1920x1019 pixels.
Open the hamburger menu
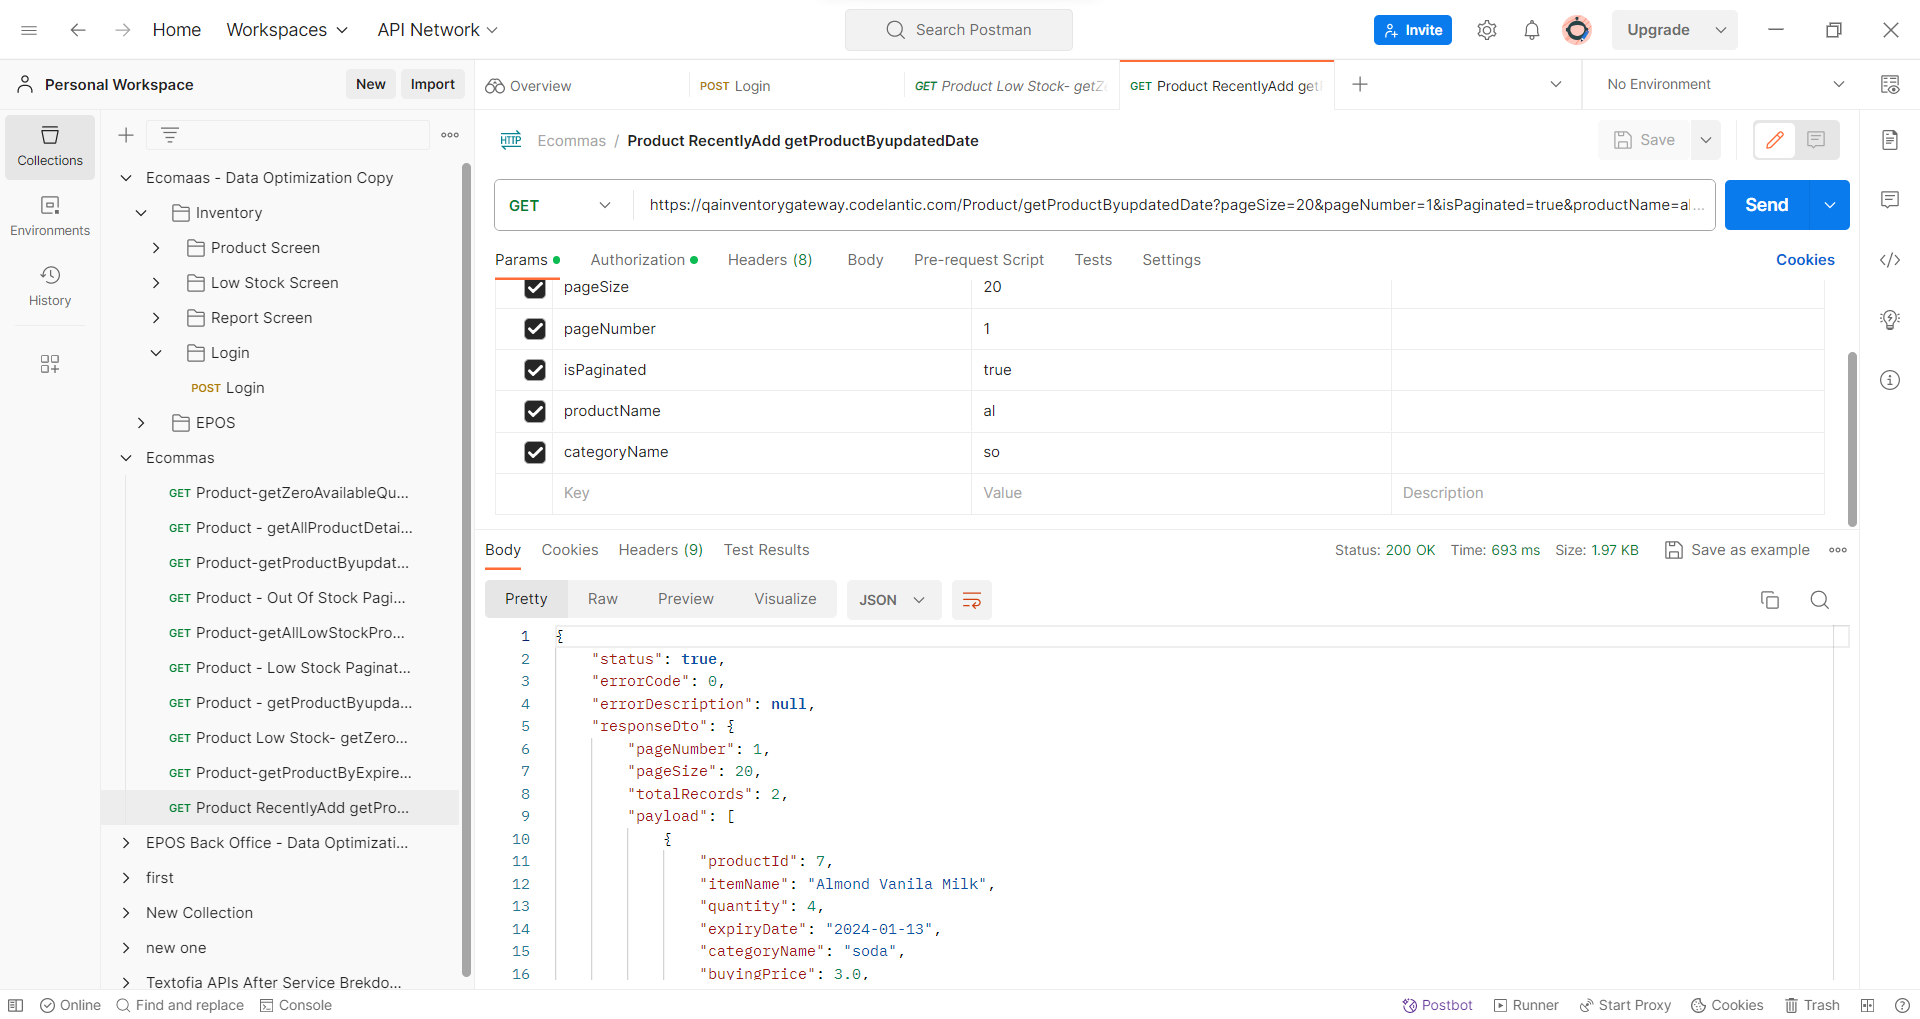pos(29,30)
